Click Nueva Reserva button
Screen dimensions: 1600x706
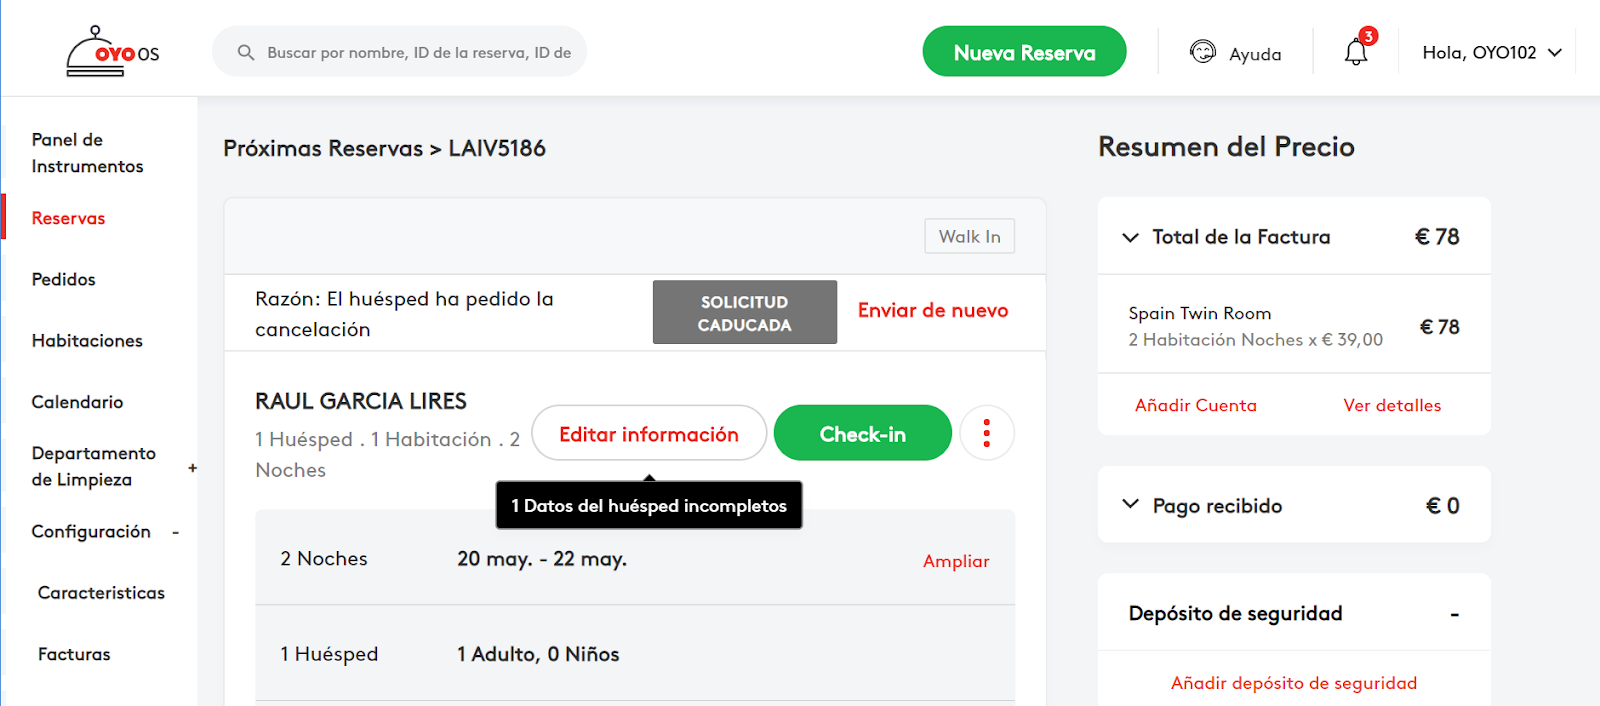point(1024,52)
